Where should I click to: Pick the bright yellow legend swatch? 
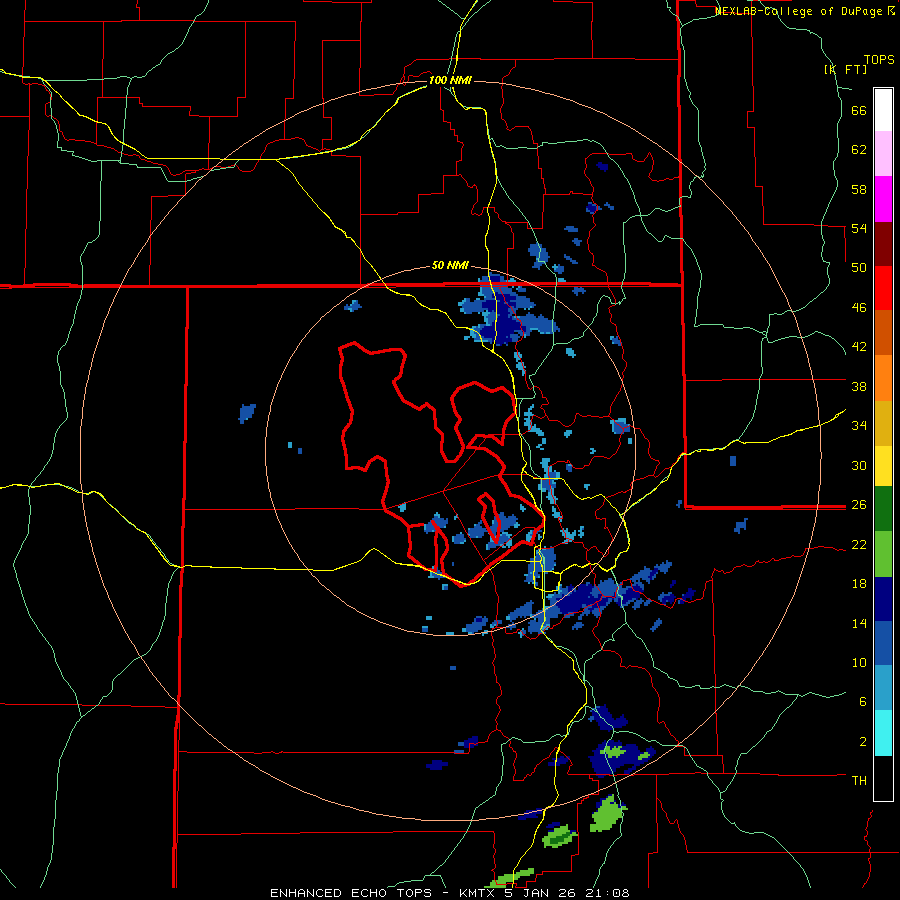coord(883,465)
